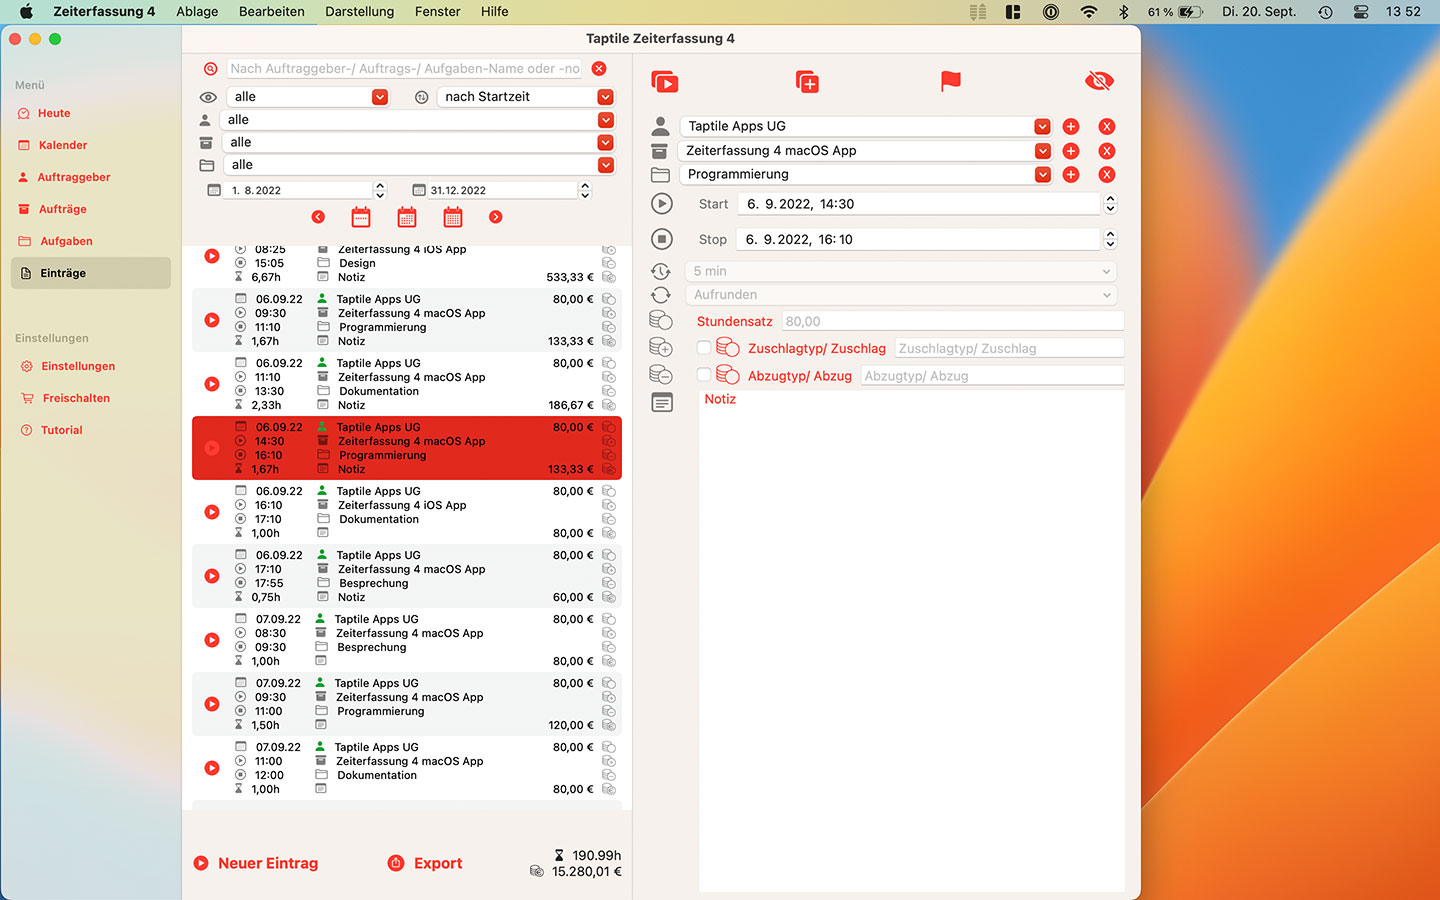This screenshot has height=900, width=1440.
Task: Open the Programmierung task dropdown
Action: (866, 175)
